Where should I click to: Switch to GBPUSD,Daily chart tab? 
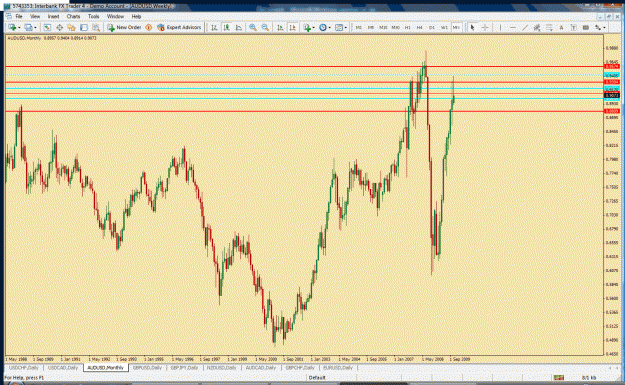click(147, 367)
